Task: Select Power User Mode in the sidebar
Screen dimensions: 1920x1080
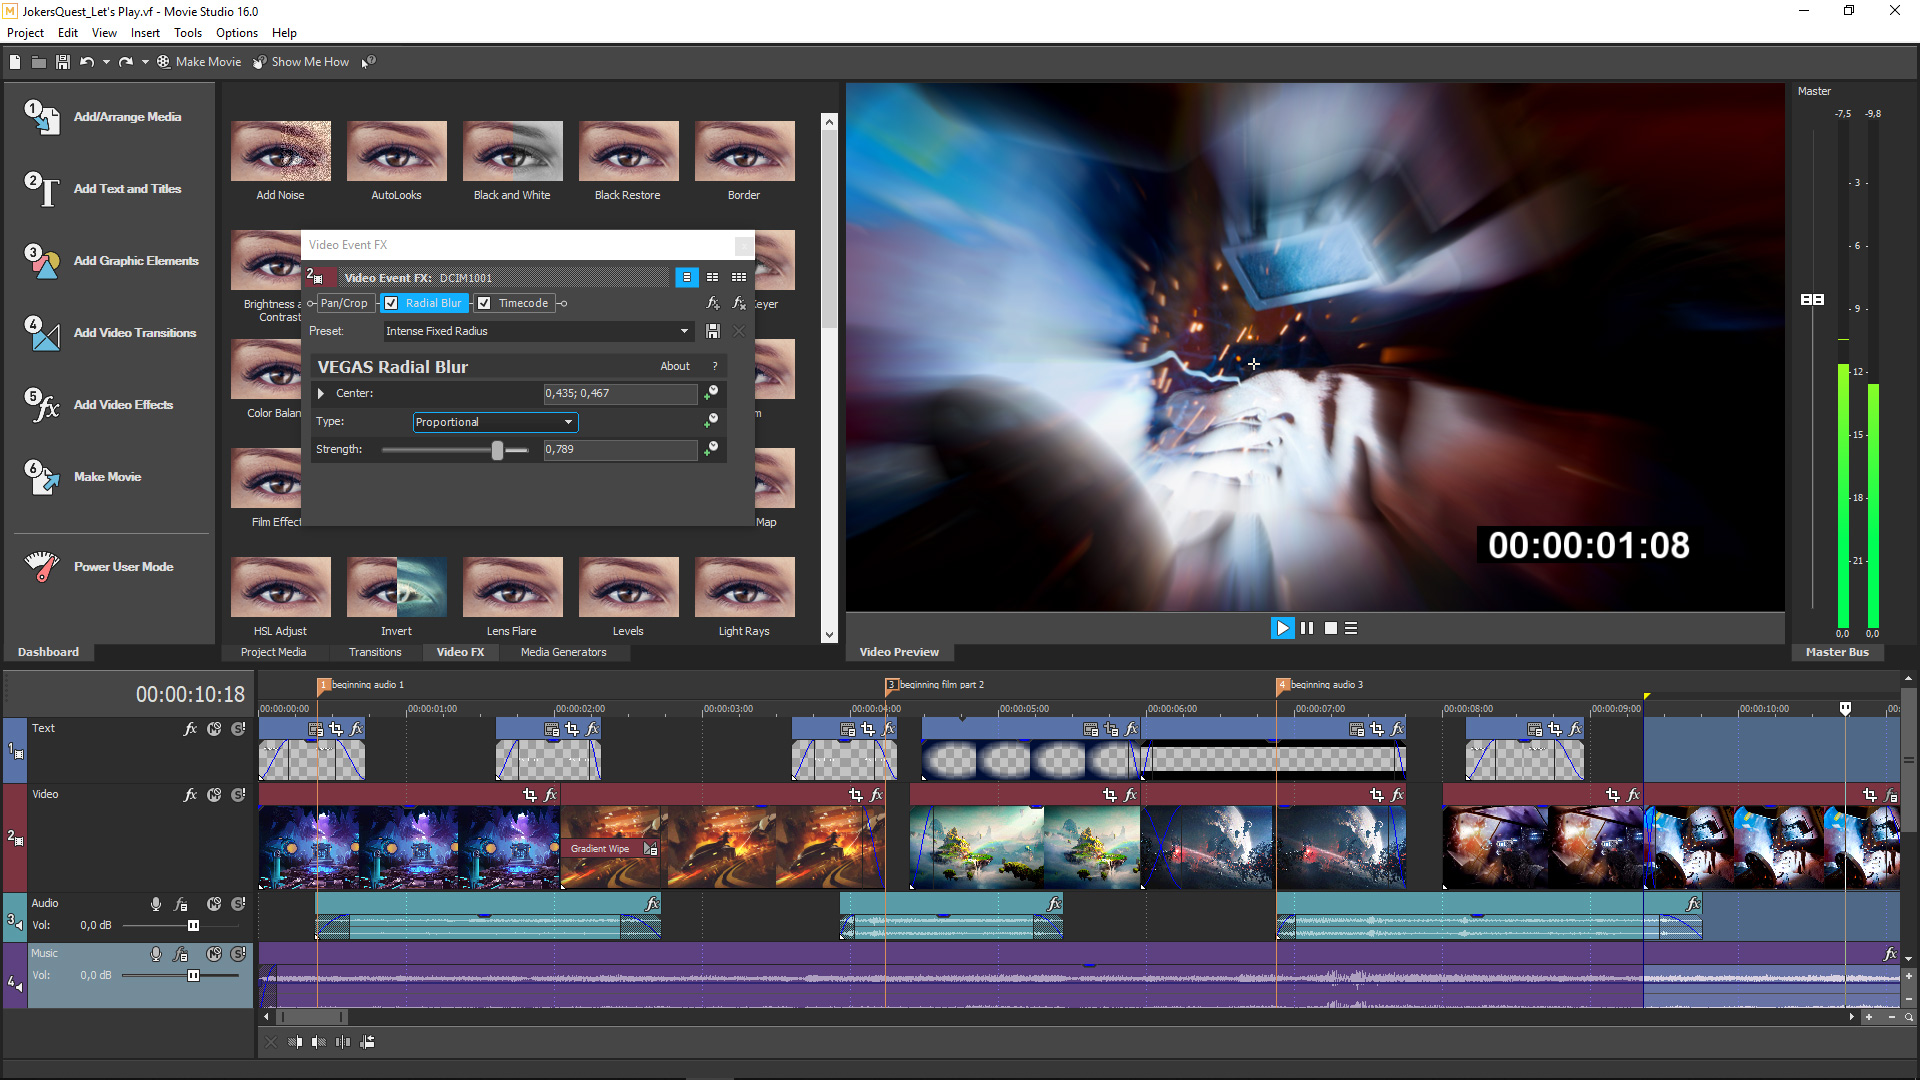Action: coord(123,566)
